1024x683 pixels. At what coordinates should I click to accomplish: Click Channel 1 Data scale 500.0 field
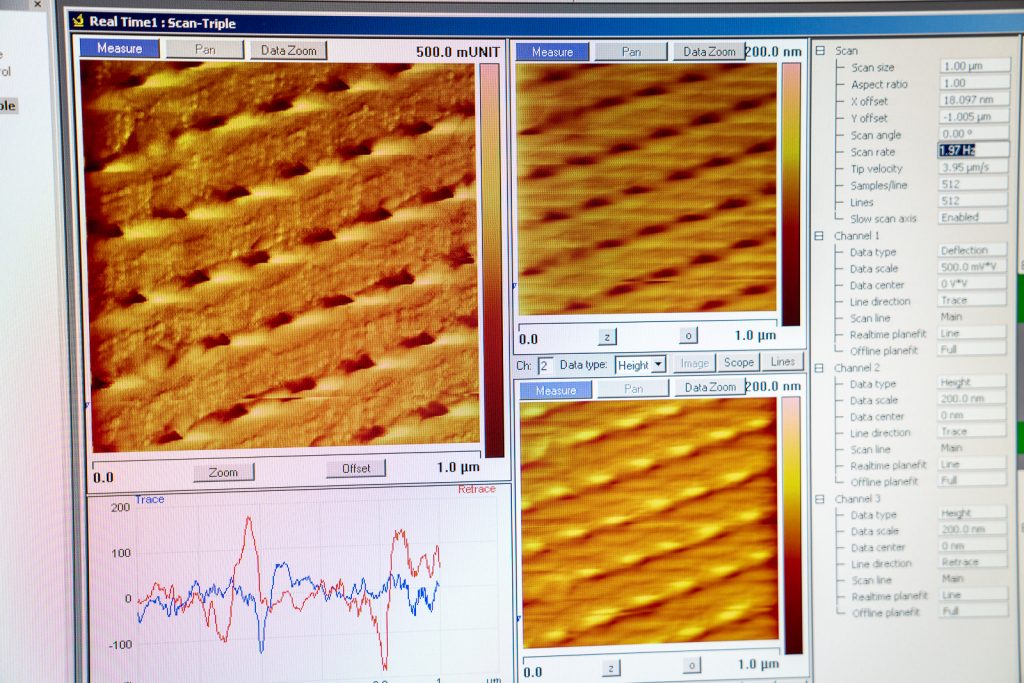(972, 266)
